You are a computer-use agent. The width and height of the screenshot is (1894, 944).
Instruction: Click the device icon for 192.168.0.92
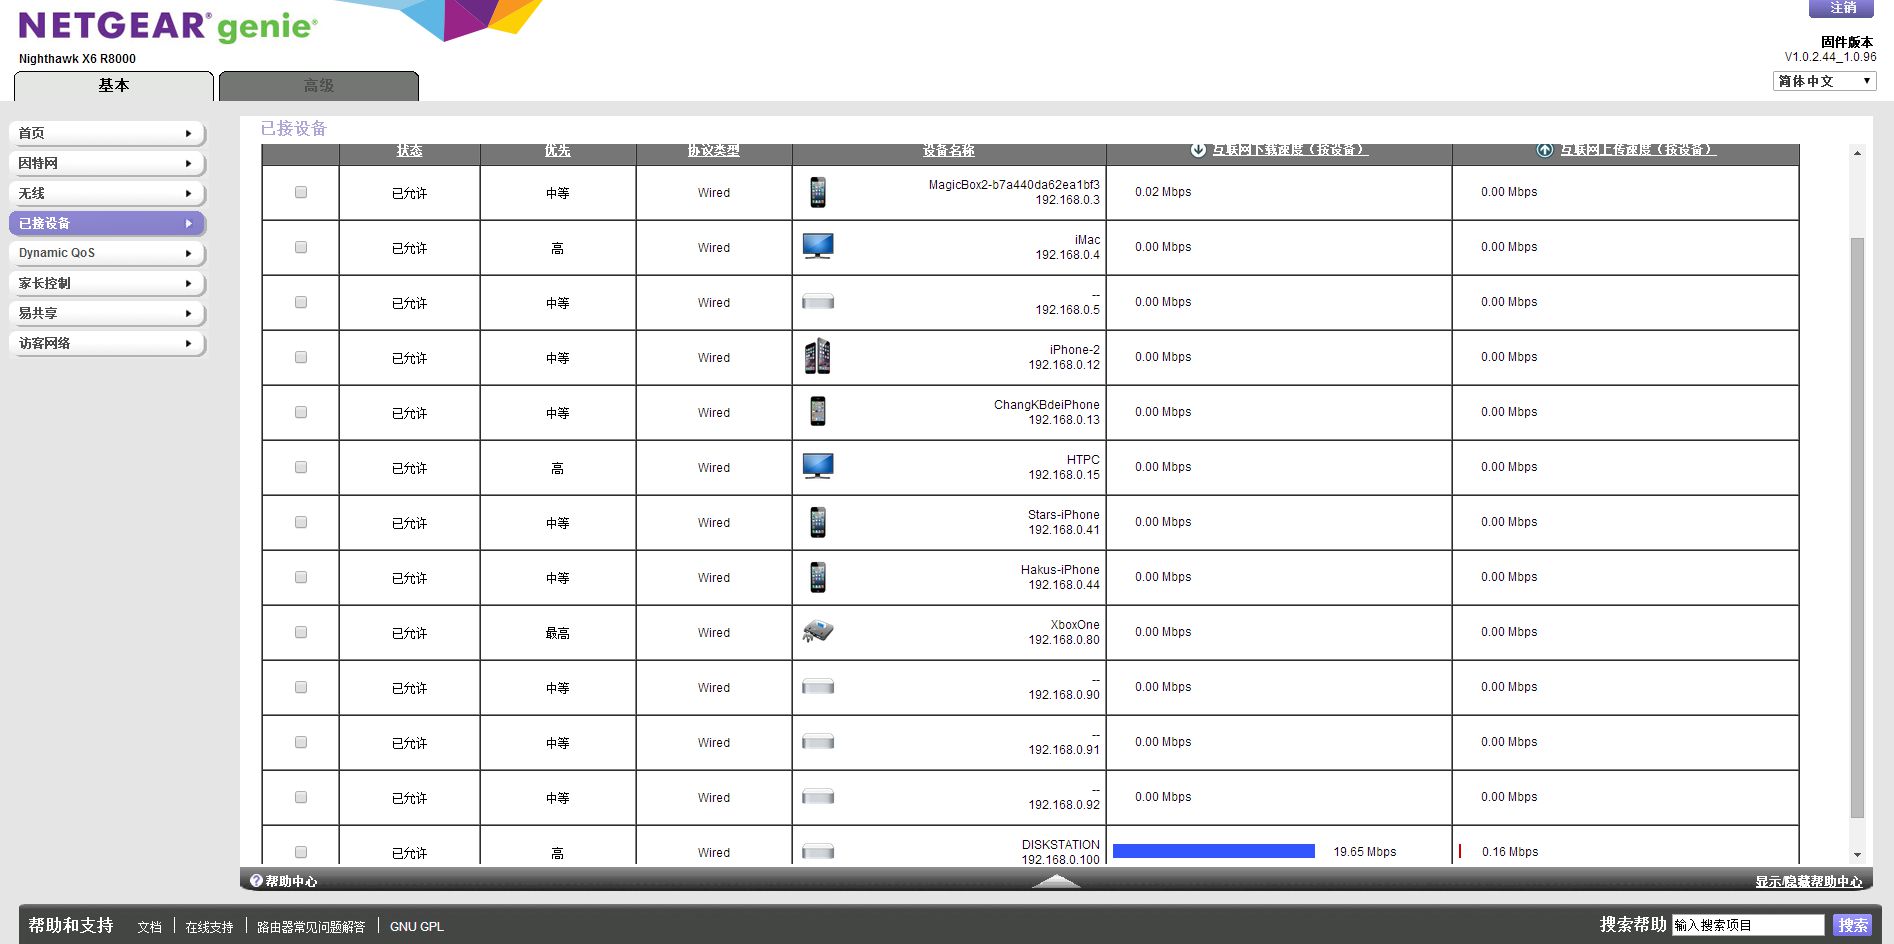point(818,797)
